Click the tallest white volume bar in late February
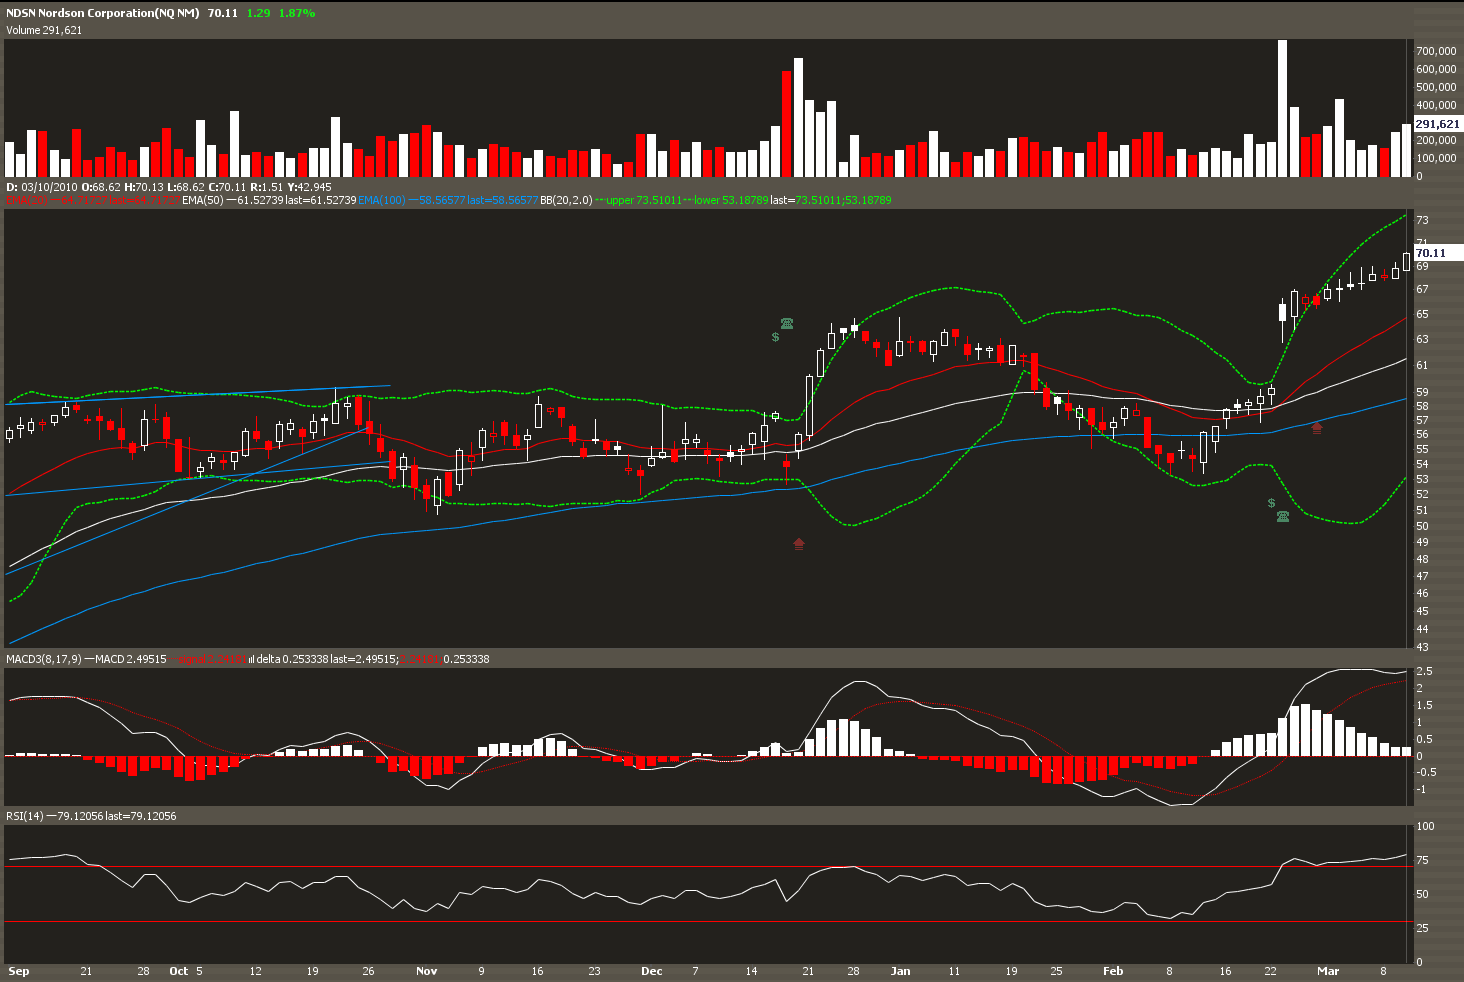This screenshot has width=1464, height=982. [1282, 108]
